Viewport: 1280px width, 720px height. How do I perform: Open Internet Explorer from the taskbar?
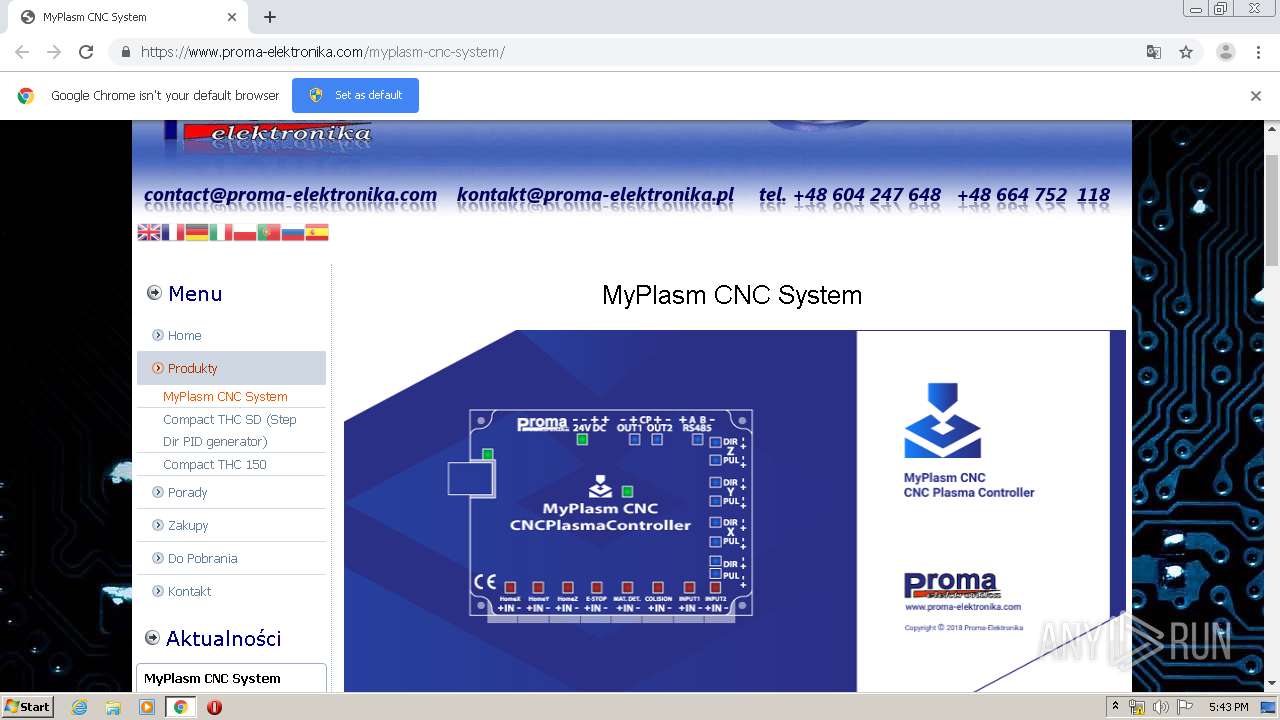point(80,707)
